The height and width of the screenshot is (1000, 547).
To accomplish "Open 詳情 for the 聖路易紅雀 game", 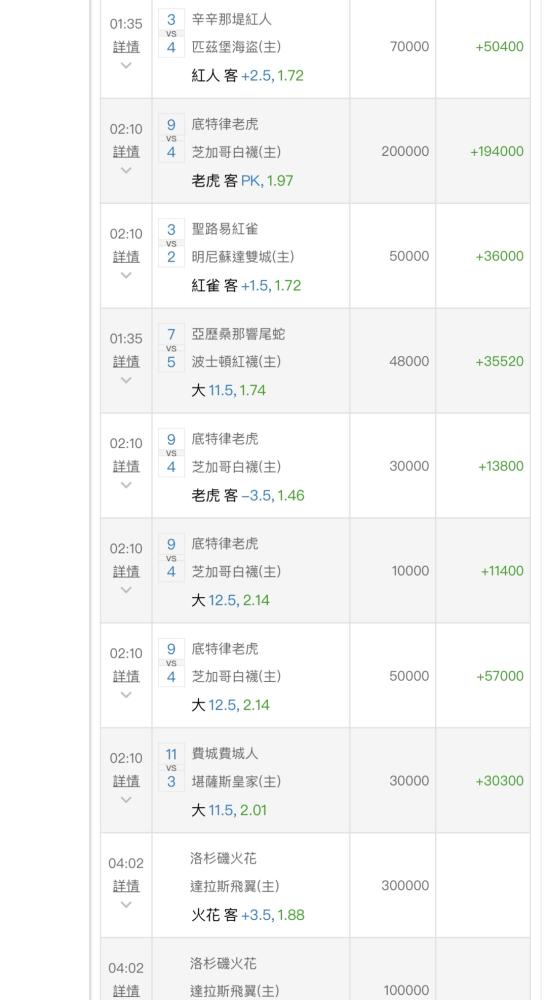I will (x=126, y=257).
